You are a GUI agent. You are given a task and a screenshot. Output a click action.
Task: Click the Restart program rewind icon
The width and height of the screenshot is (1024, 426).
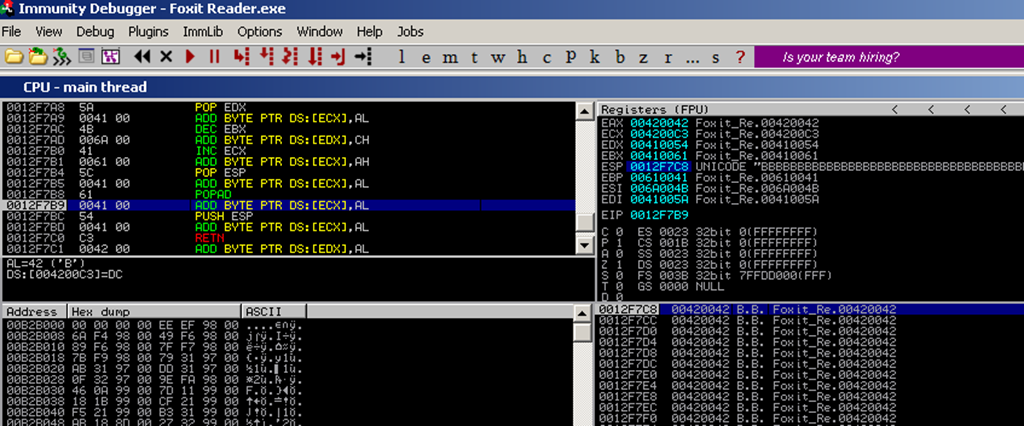(x=142, y=57)
